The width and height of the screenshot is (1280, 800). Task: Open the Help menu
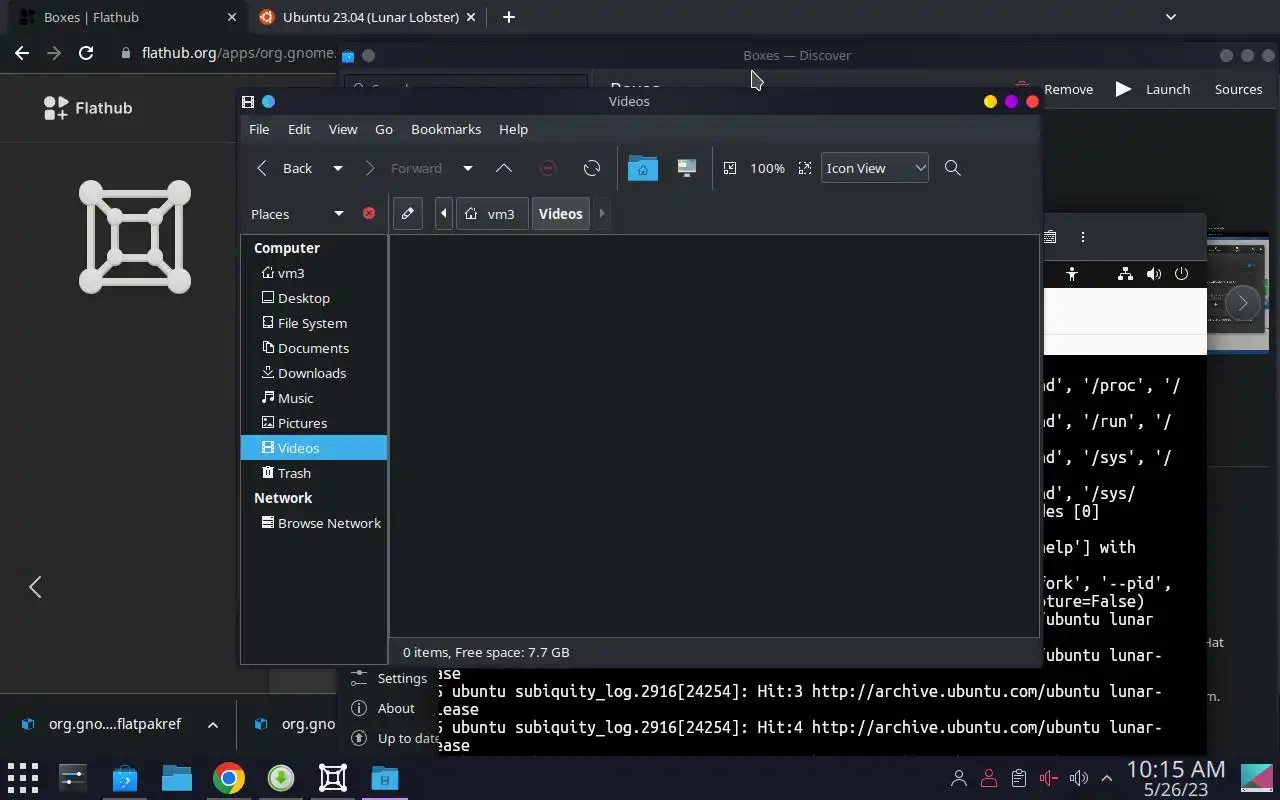pyautogui.click(x=513, y=129)
